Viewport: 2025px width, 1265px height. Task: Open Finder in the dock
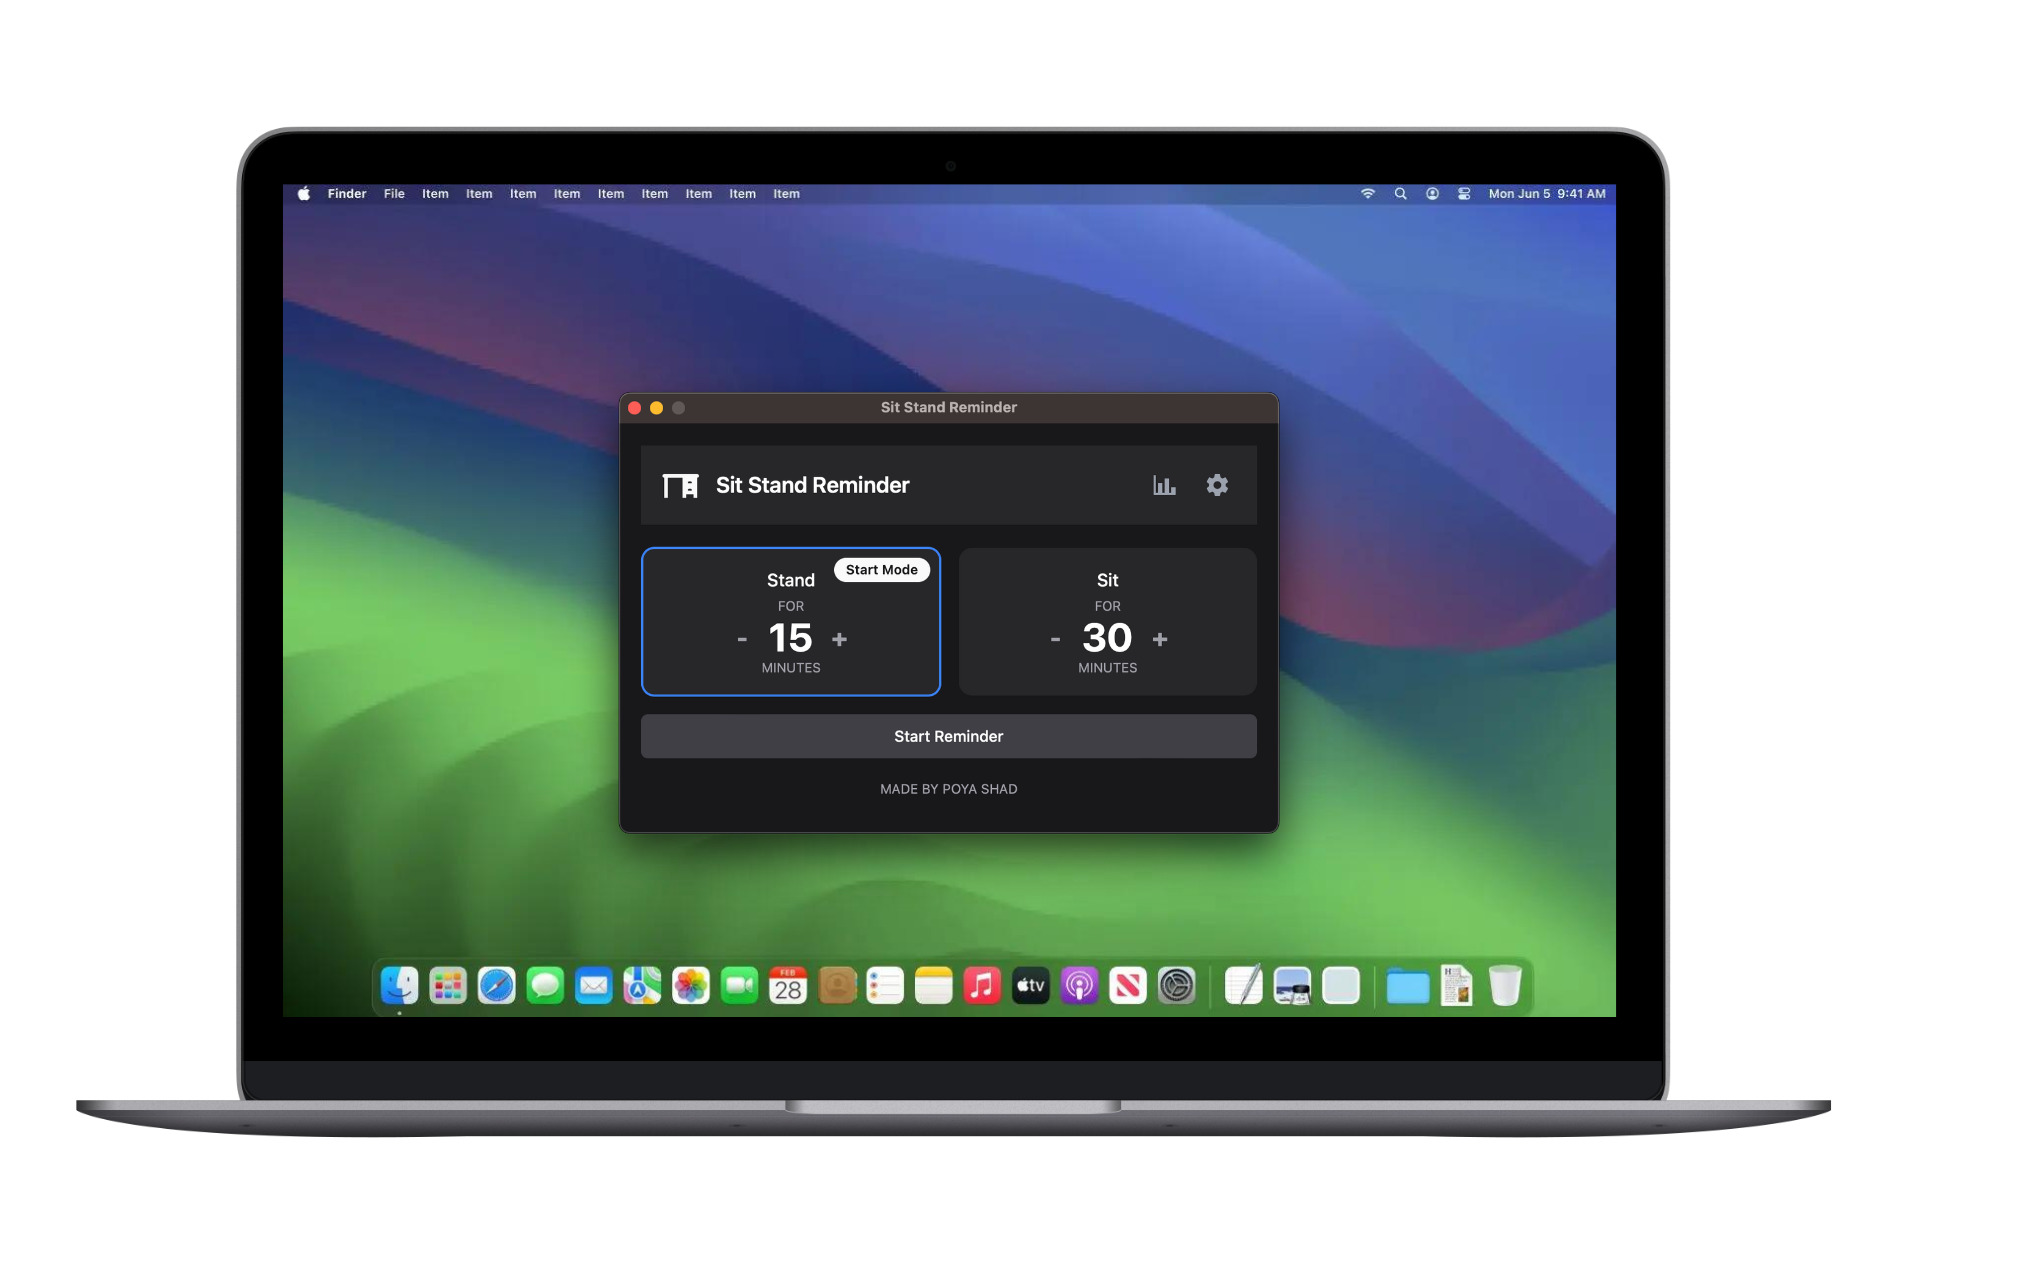pyautogui.click(x=402, y=987)
